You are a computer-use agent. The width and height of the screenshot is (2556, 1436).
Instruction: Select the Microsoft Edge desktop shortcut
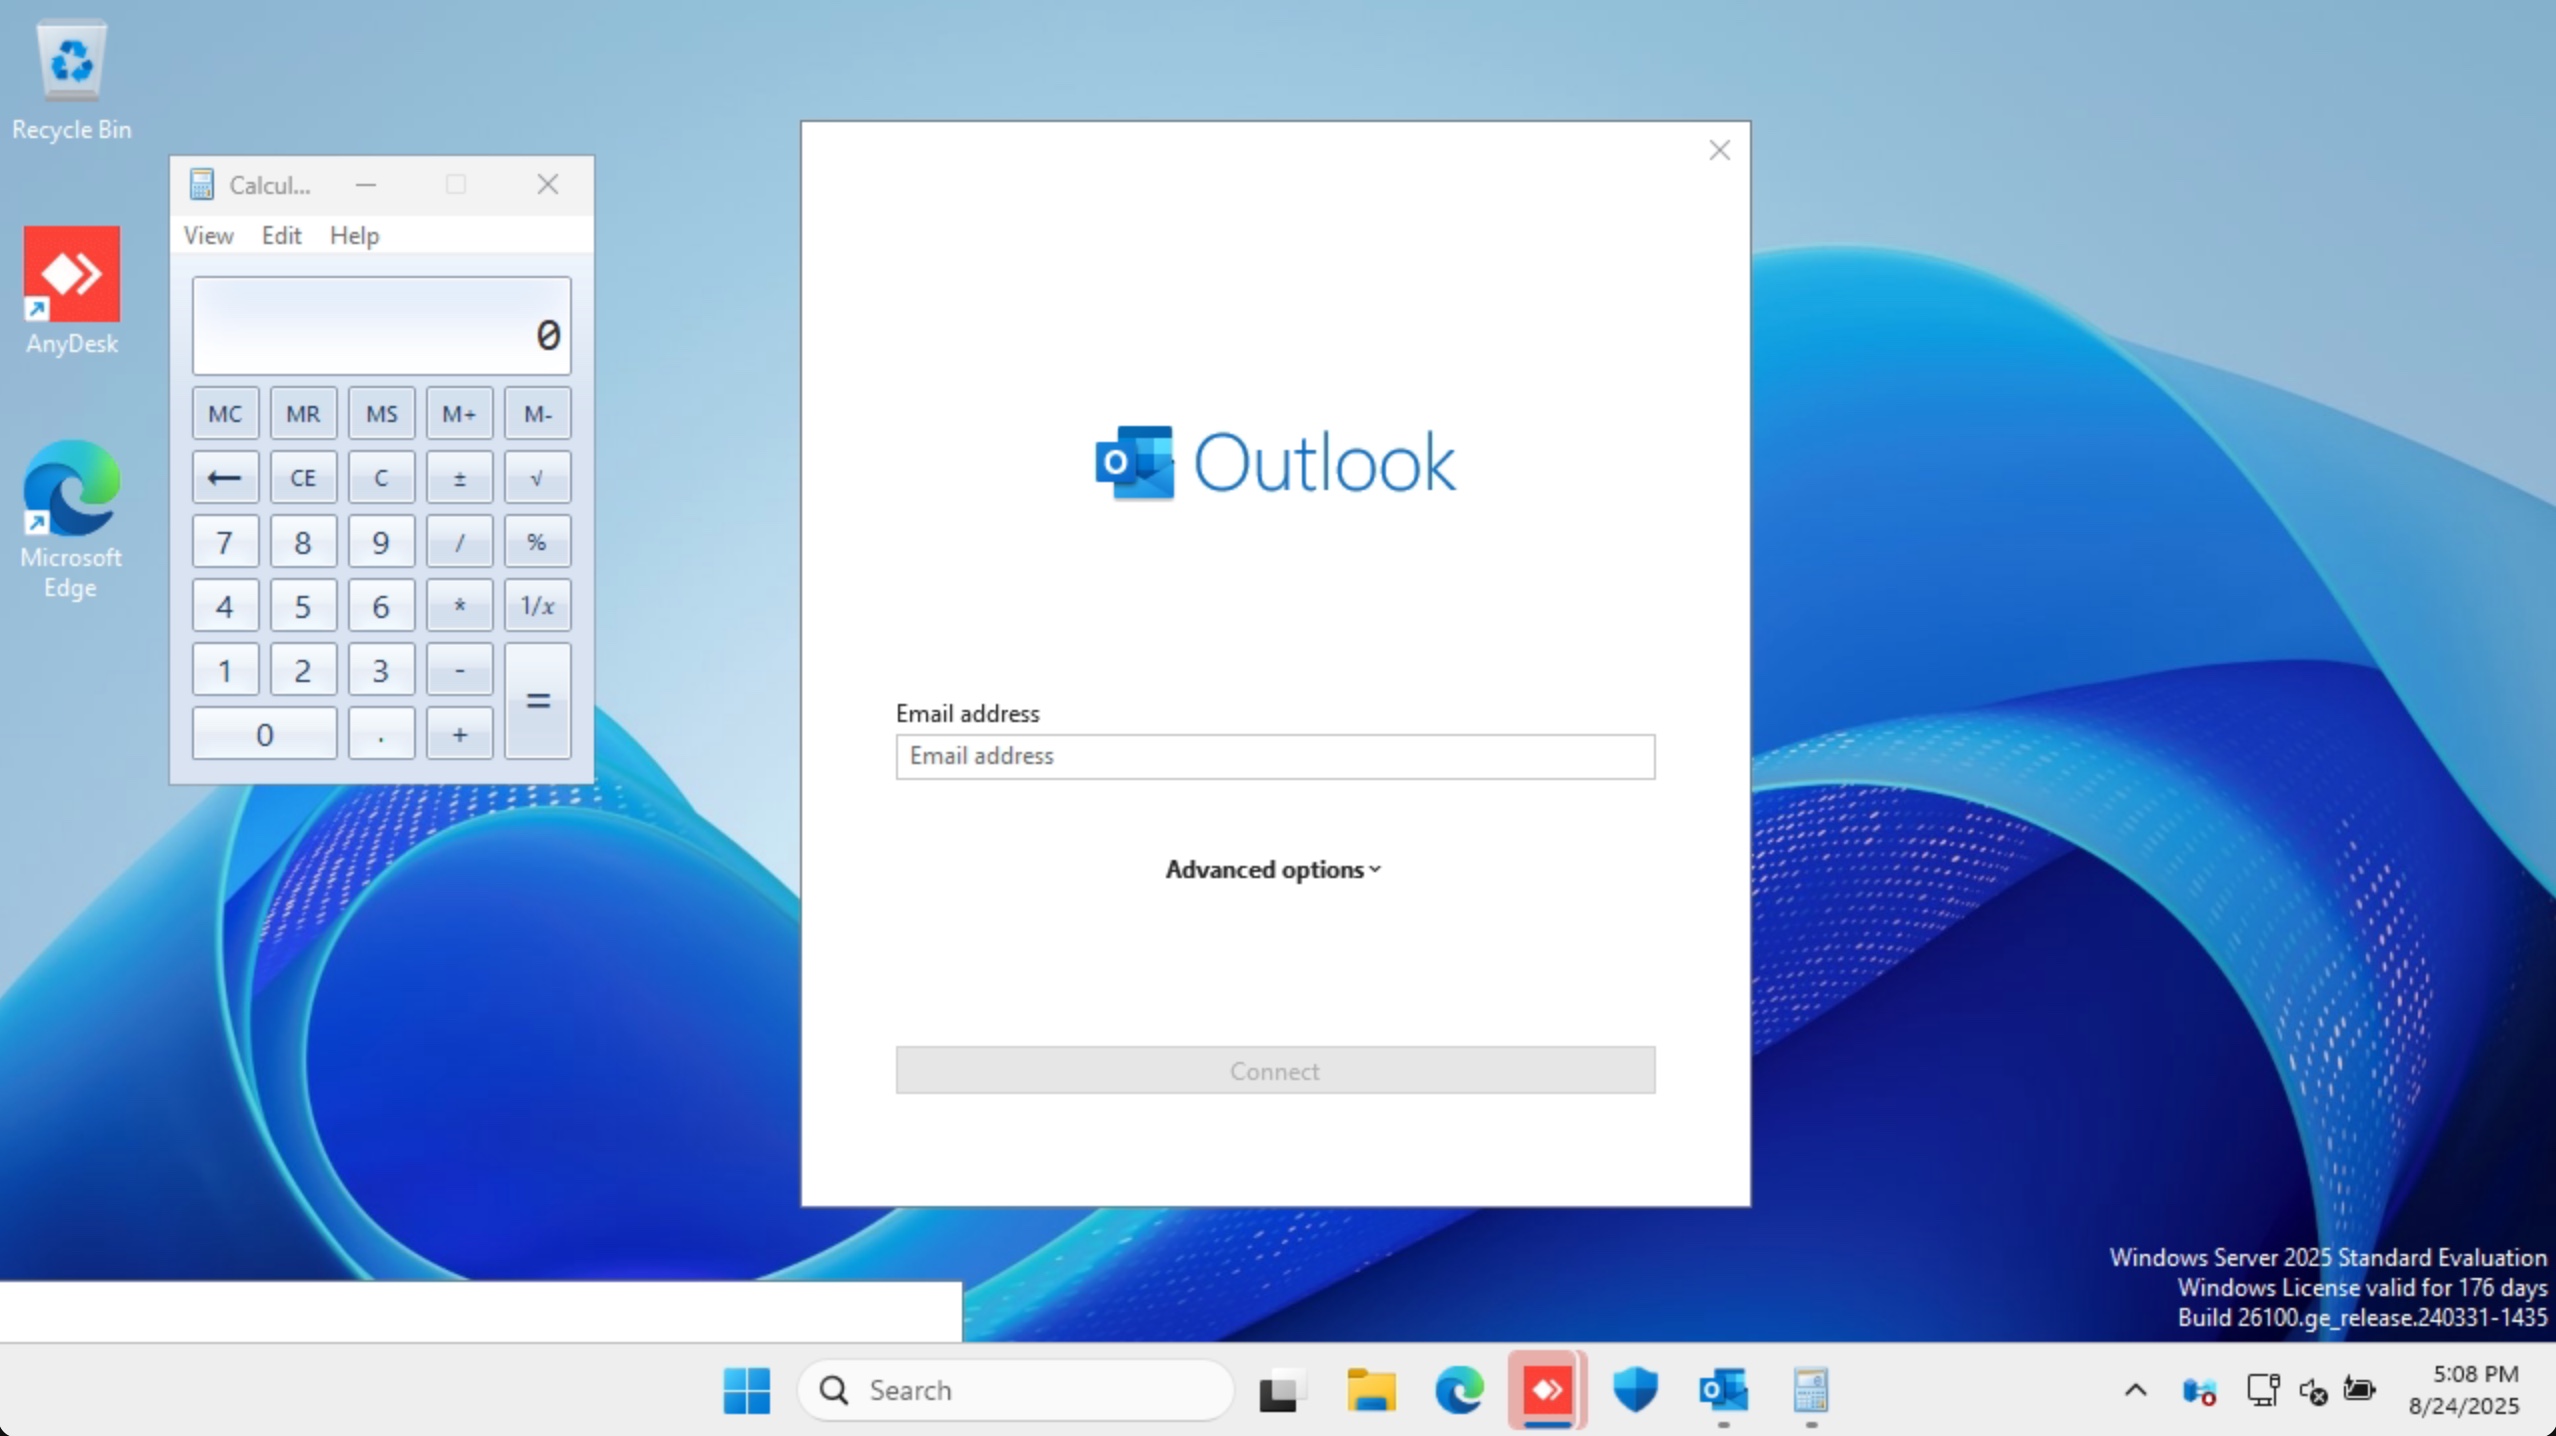click(x=71, y=519)
